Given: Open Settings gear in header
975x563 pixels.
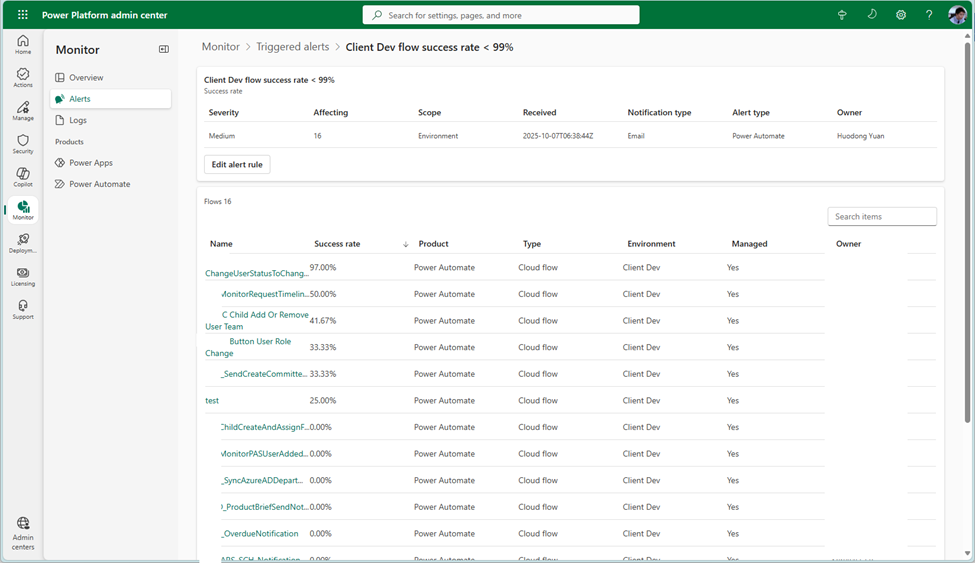Looking at the screenshot, I should point(900,15).
